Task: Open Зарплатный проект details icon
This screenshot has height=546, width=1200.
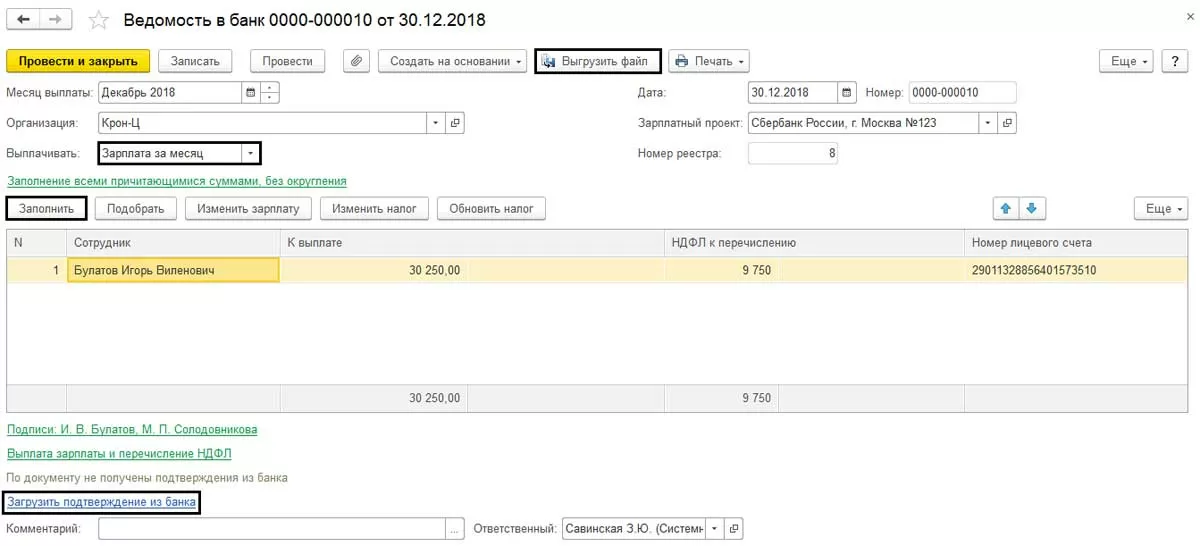Action: pos(1007,123)
